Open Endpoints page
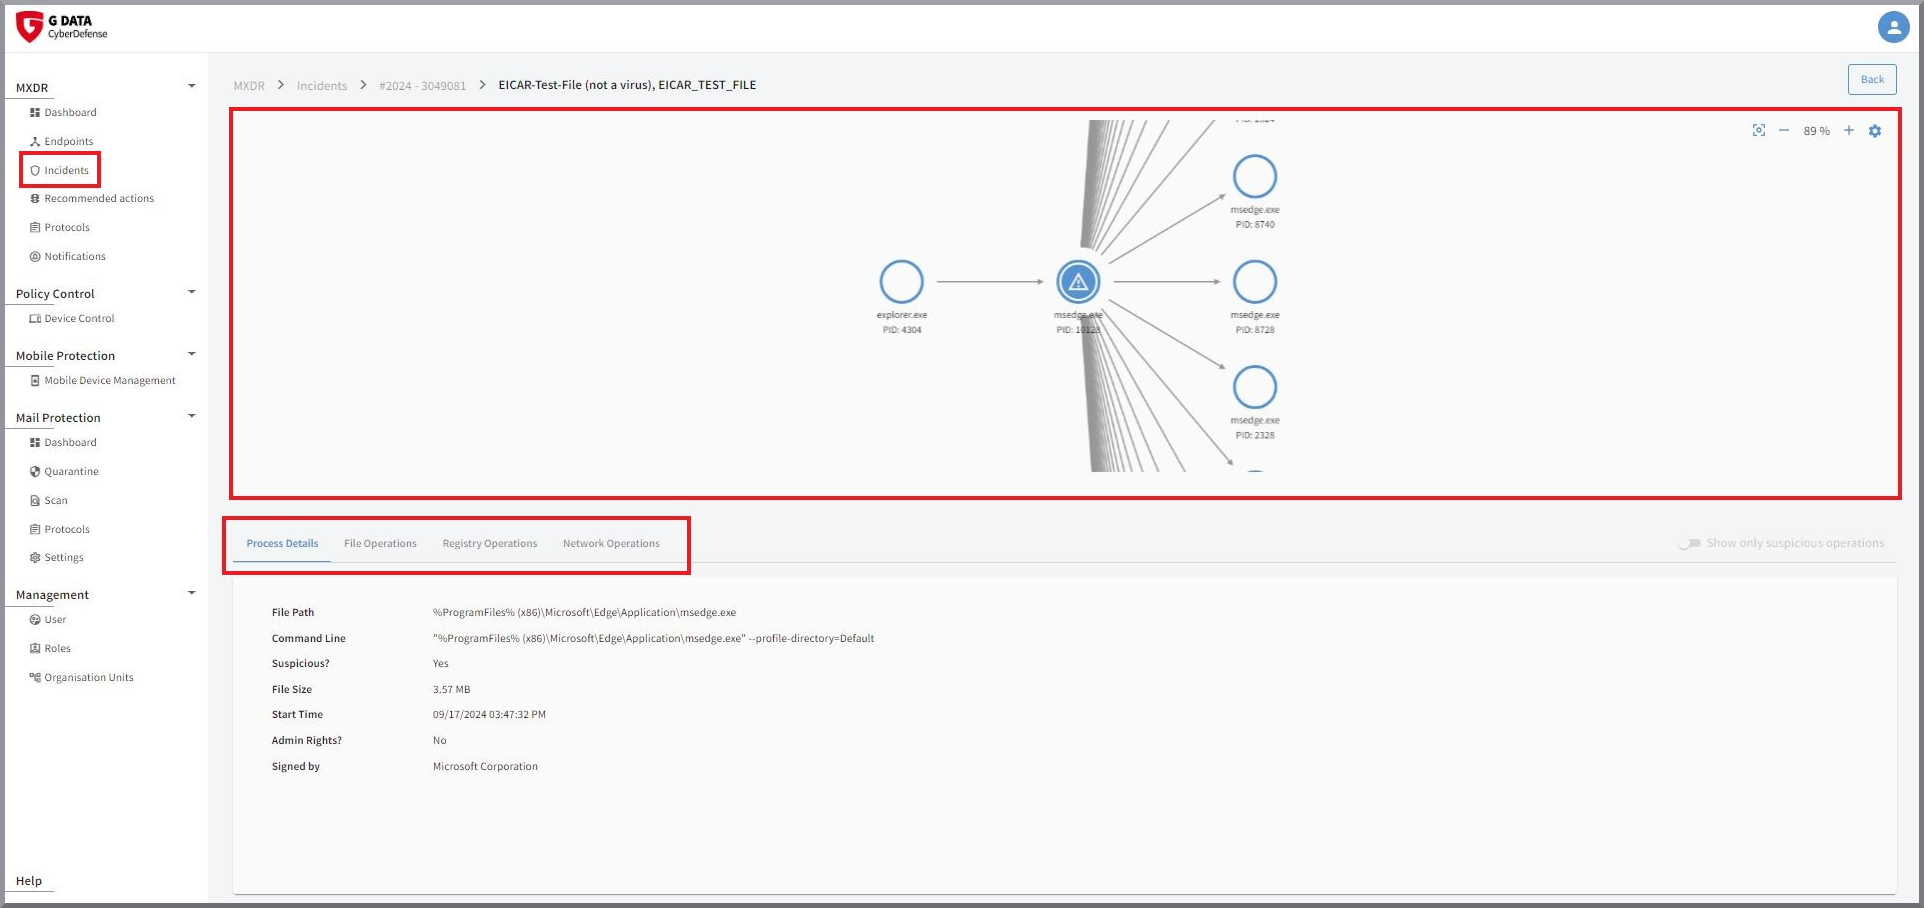 [x=61, y=142]
